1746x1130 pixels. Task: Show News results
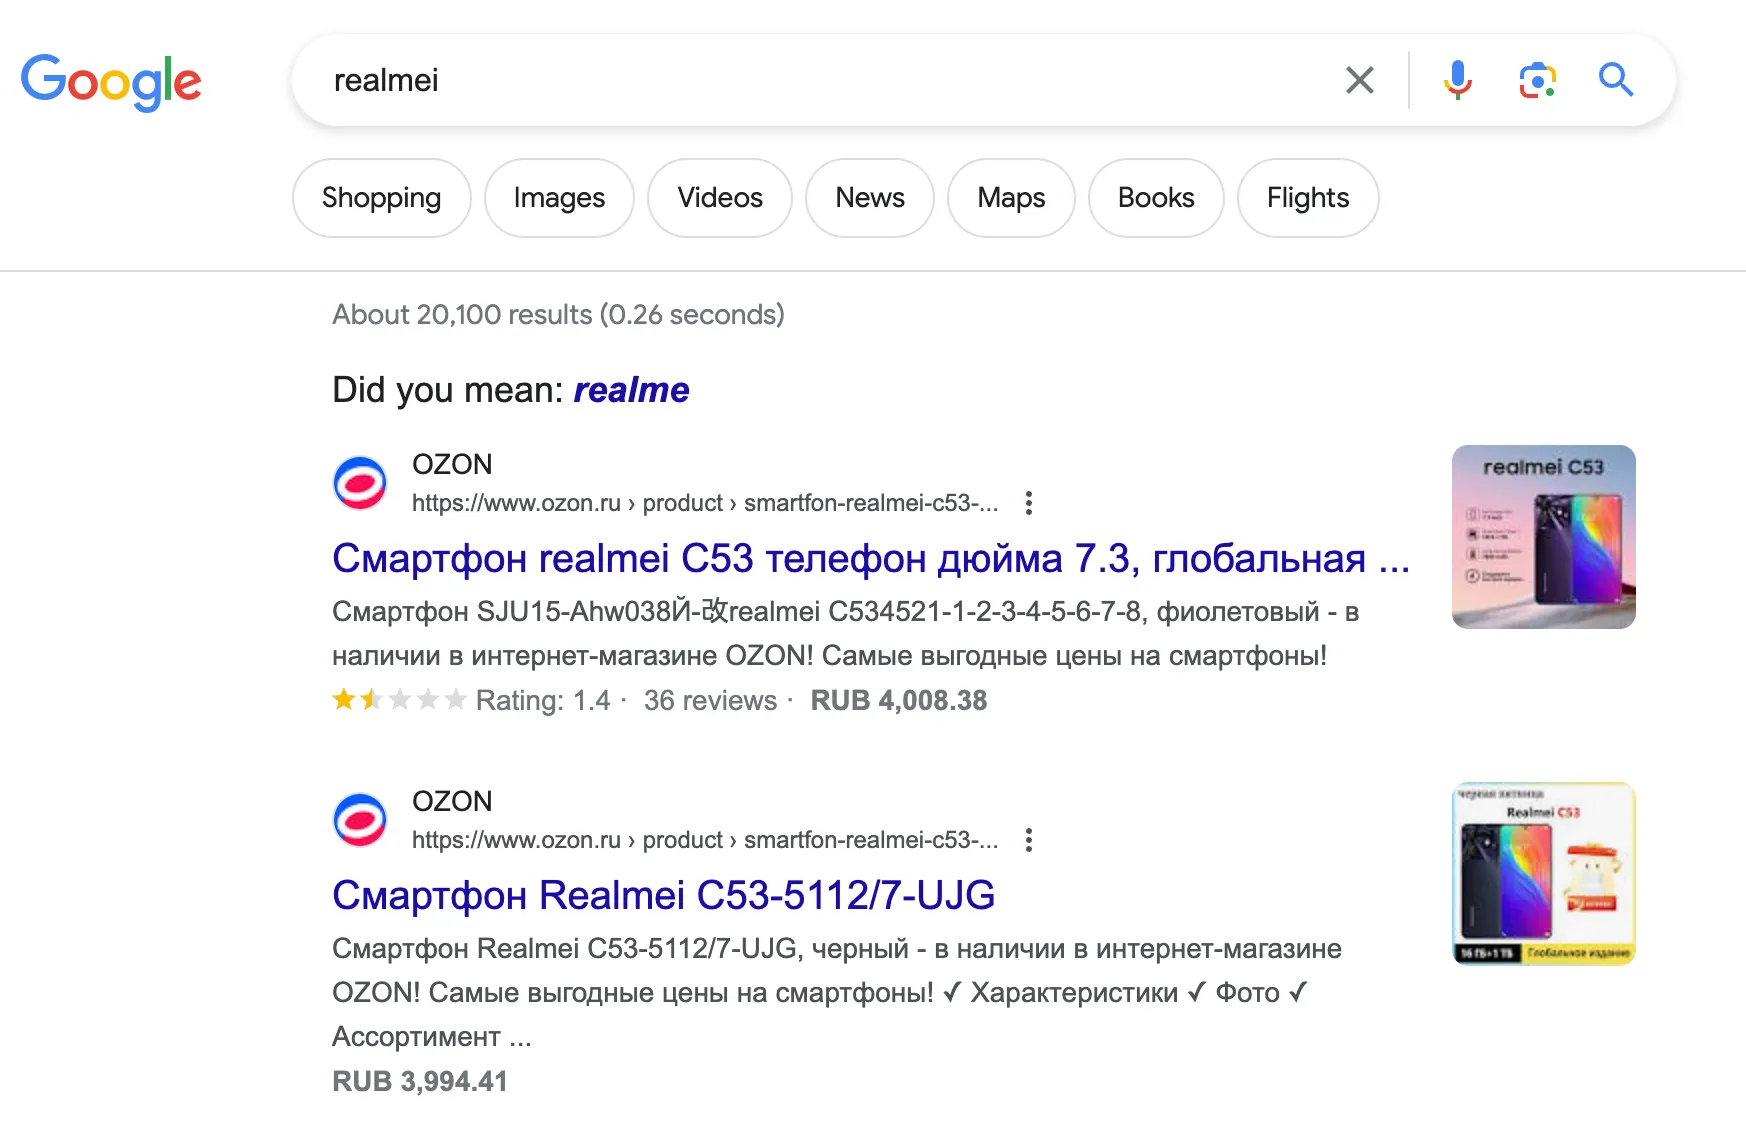pyautogui.click(x=870, y=198)
